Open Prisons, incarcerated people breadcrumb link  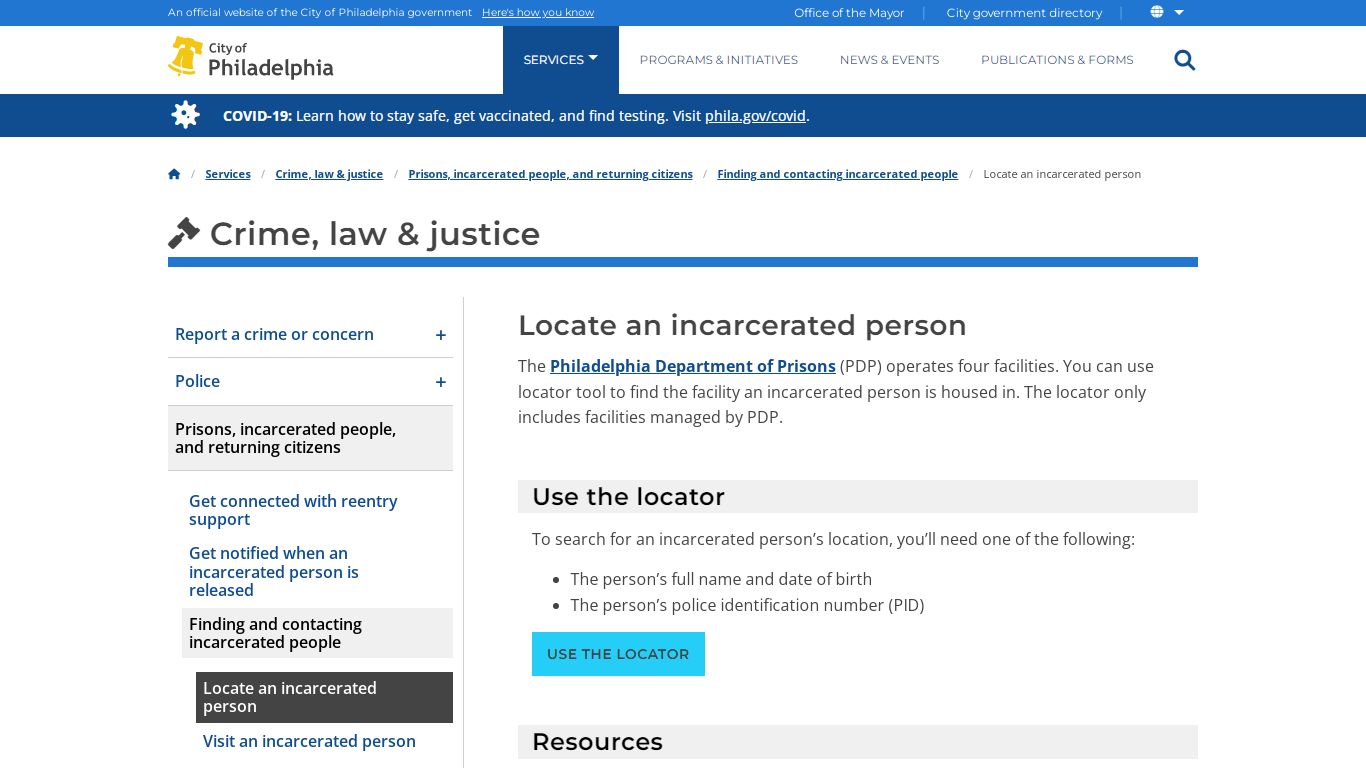(x=550, y=174)
